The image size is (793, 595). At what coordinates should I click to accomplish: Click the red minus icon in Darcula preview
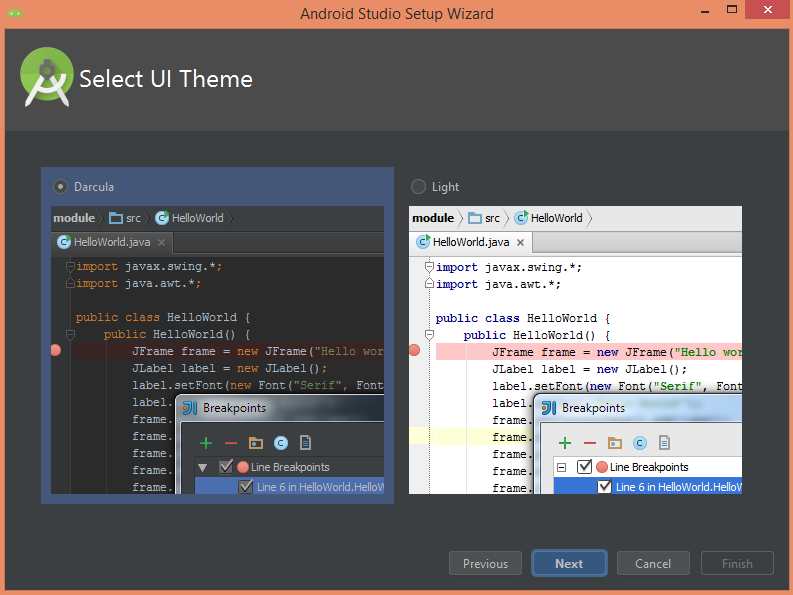pyautogui.click(x=231, y=443)
